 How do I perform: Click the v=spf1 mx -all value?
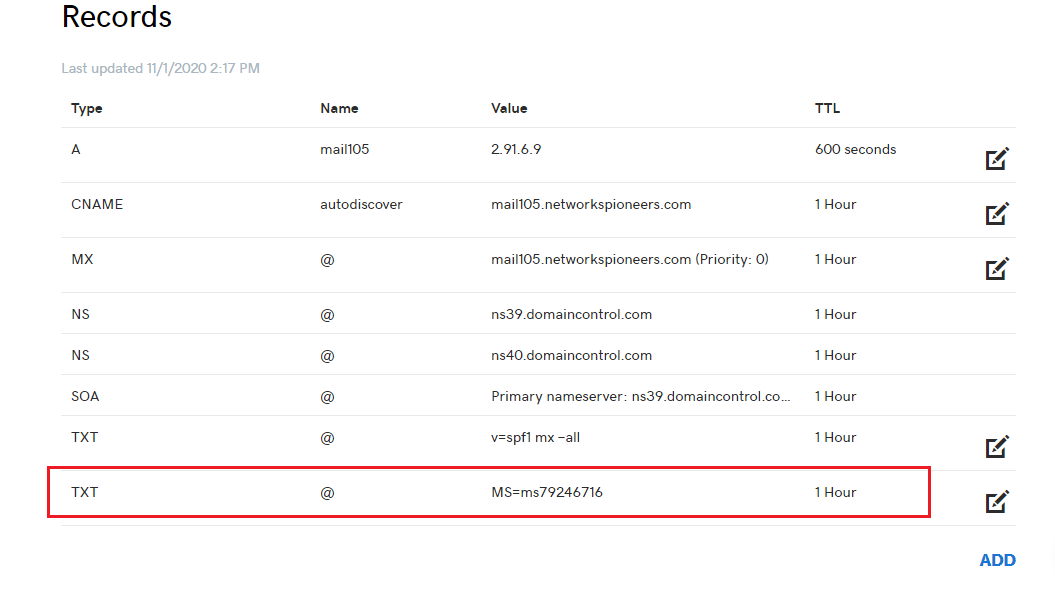536,438
